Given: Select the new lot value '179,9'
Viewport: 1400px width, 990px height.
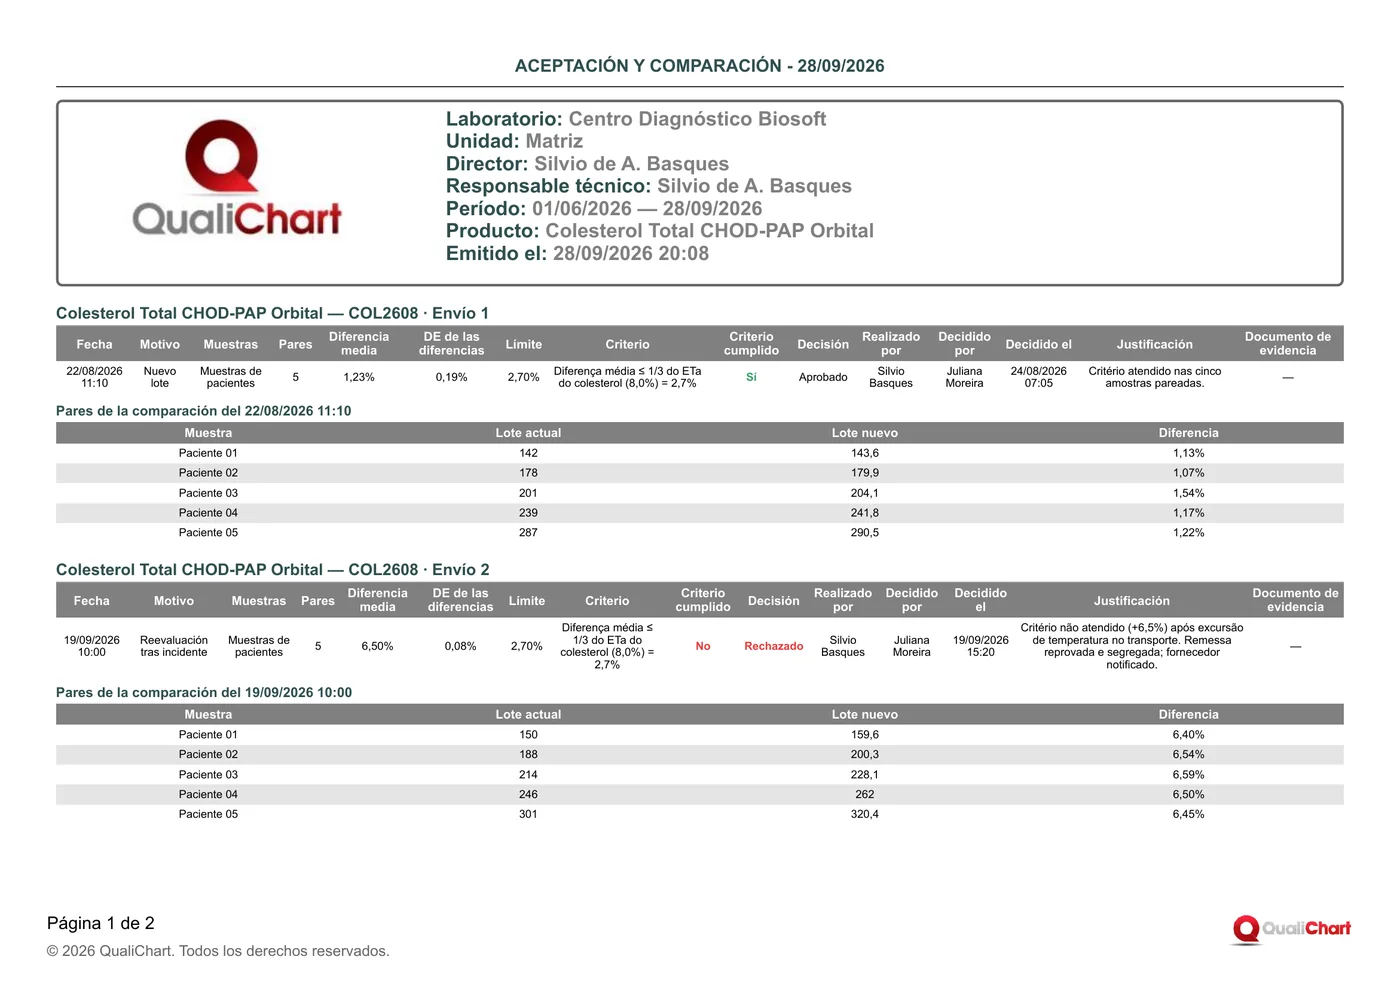Looking at the screenshot, I should coord(865,473).
